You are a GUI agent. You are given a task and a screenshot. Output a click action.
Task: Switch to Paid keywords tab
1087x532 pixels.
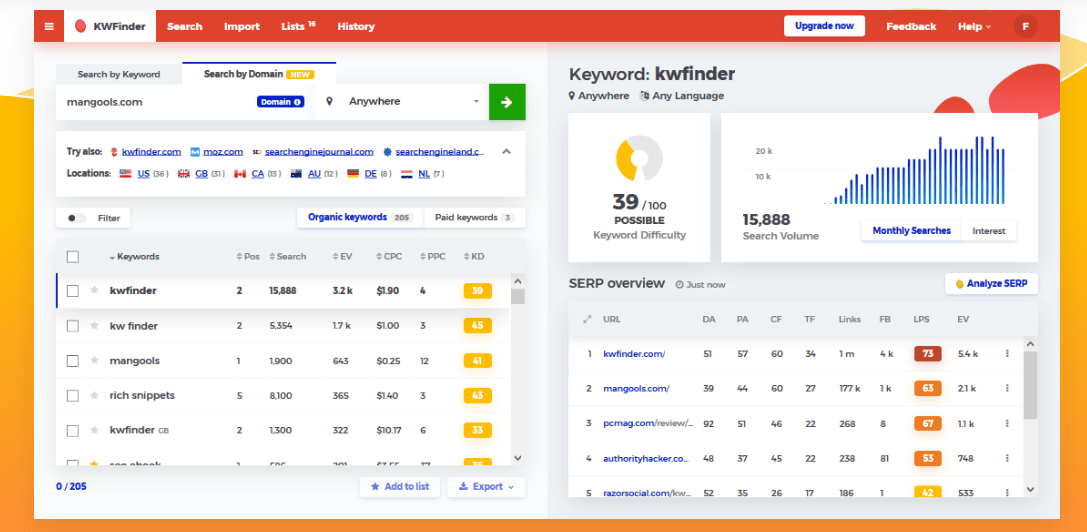(x=473, y=217)
